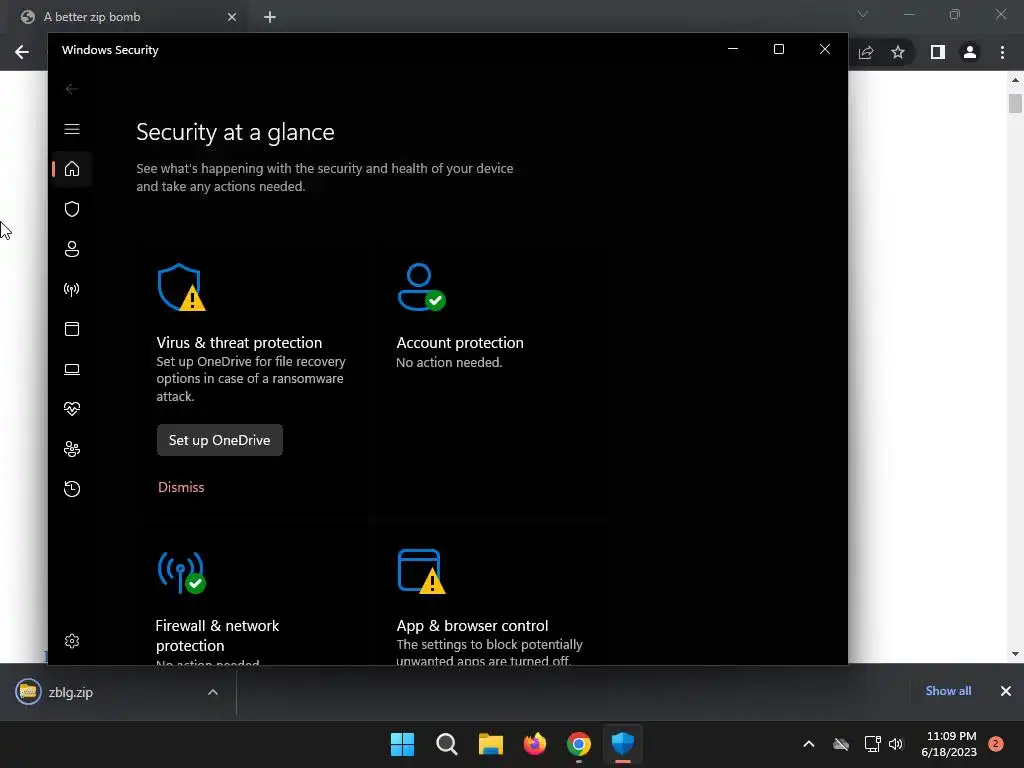Open the volume speaker tray icon
The height and width of the screenshot is (768, 1024).
pyautogui.click(x=896, y=744)
